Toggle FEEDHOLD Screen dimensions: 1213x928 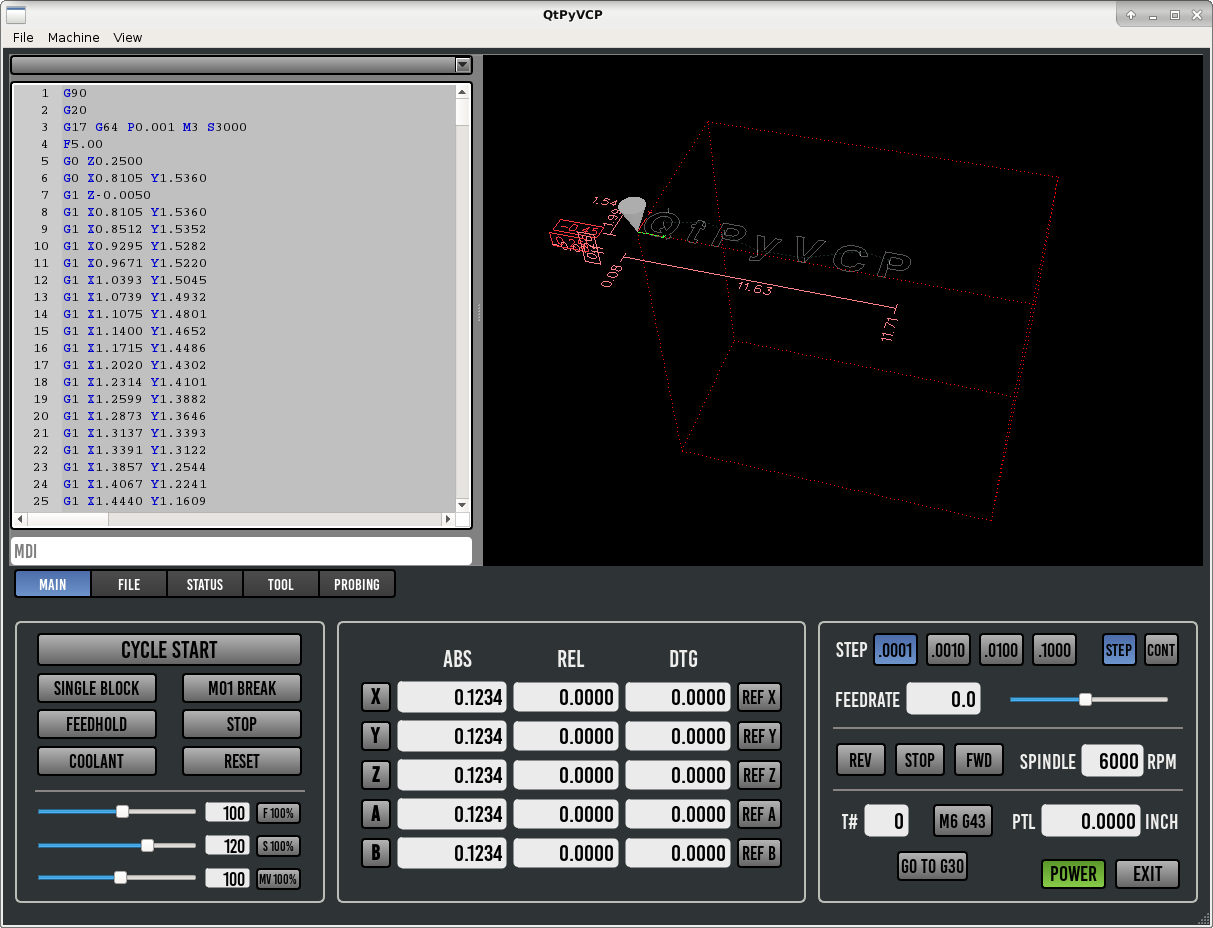(x=97, y=724)
